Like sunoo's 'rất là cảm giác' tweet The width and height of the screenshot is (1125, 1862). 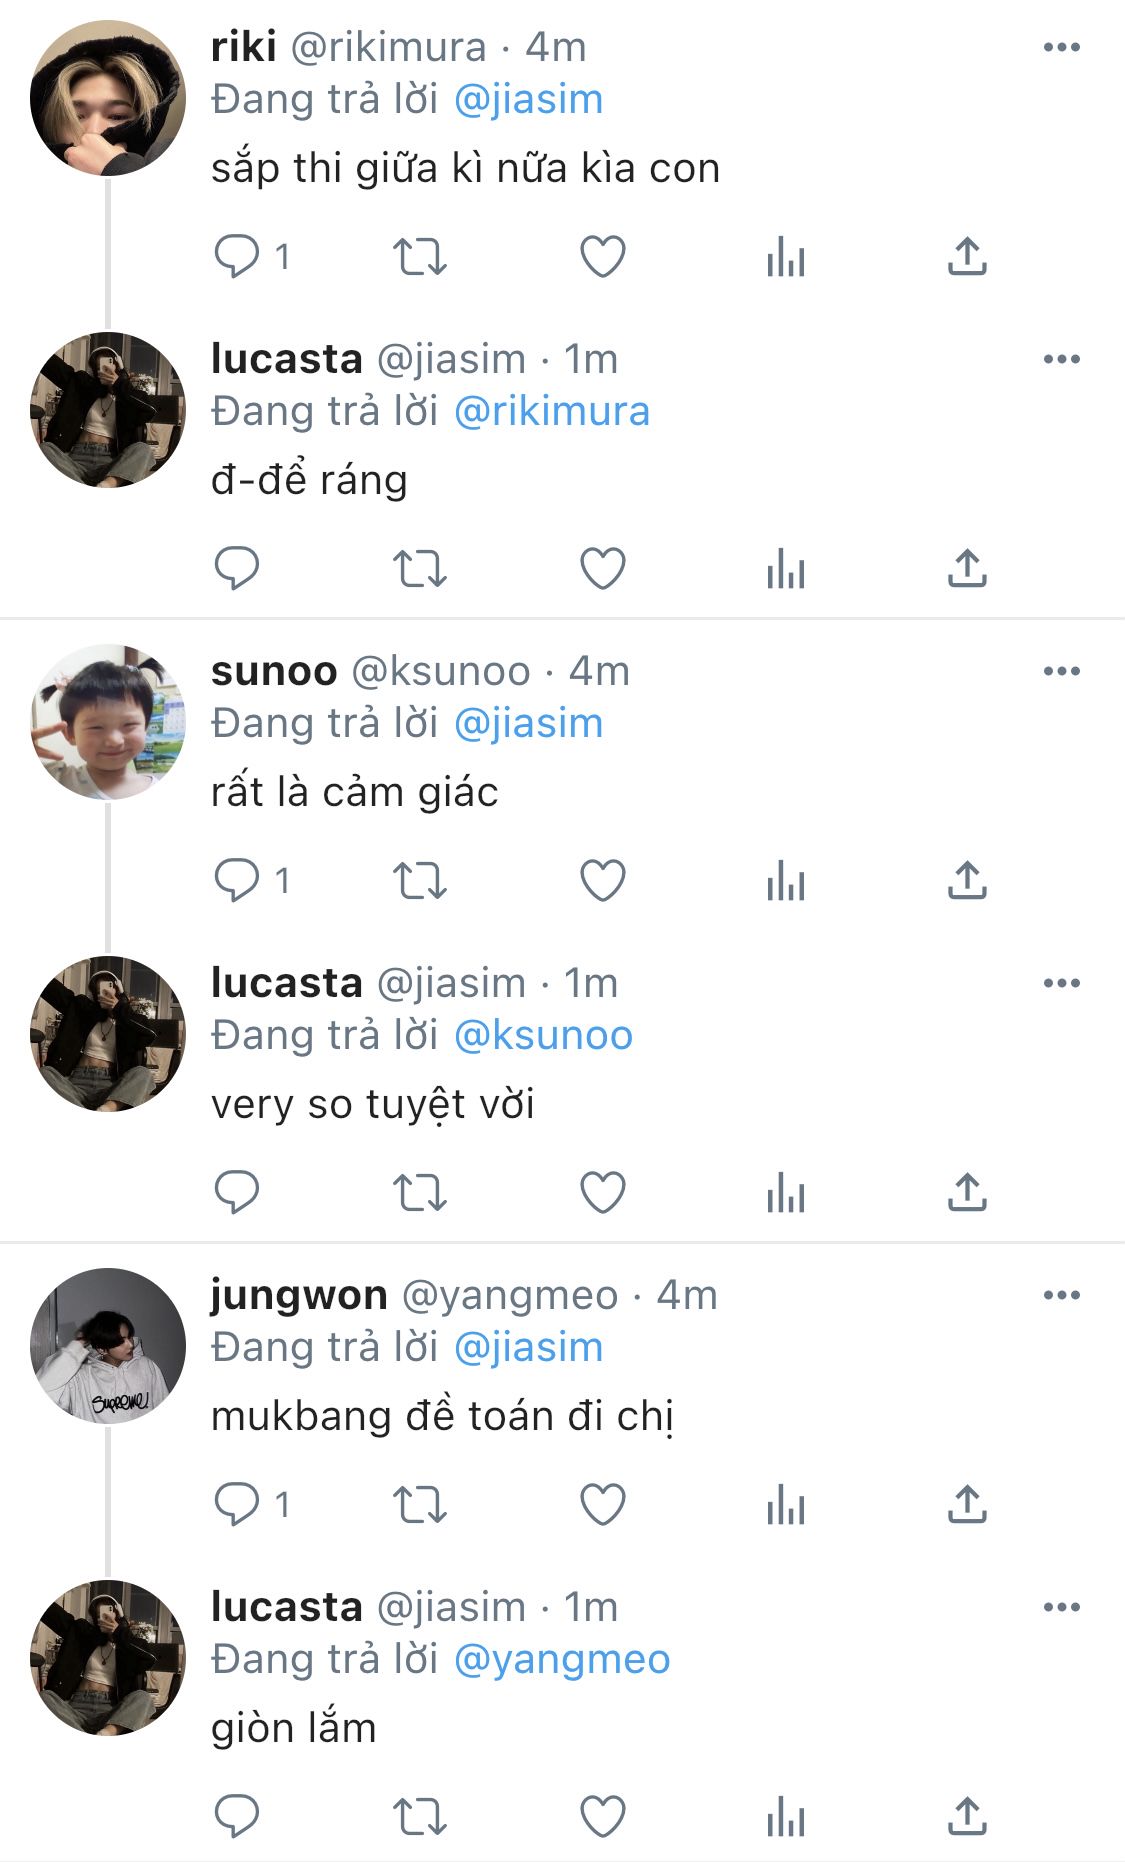click(x=603, y=880)
